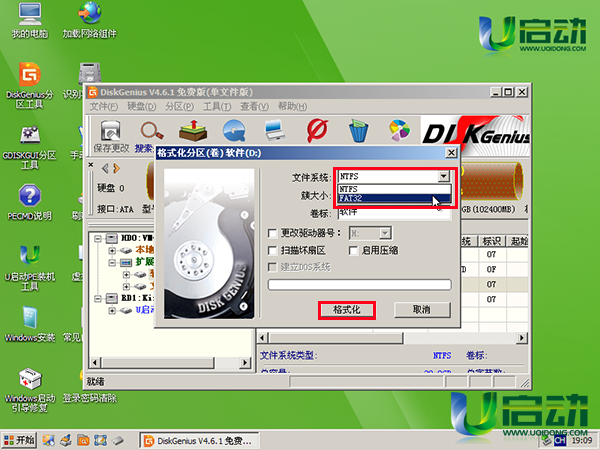
Task: Select NTFS from file system list
Action: tap(395, 189)
